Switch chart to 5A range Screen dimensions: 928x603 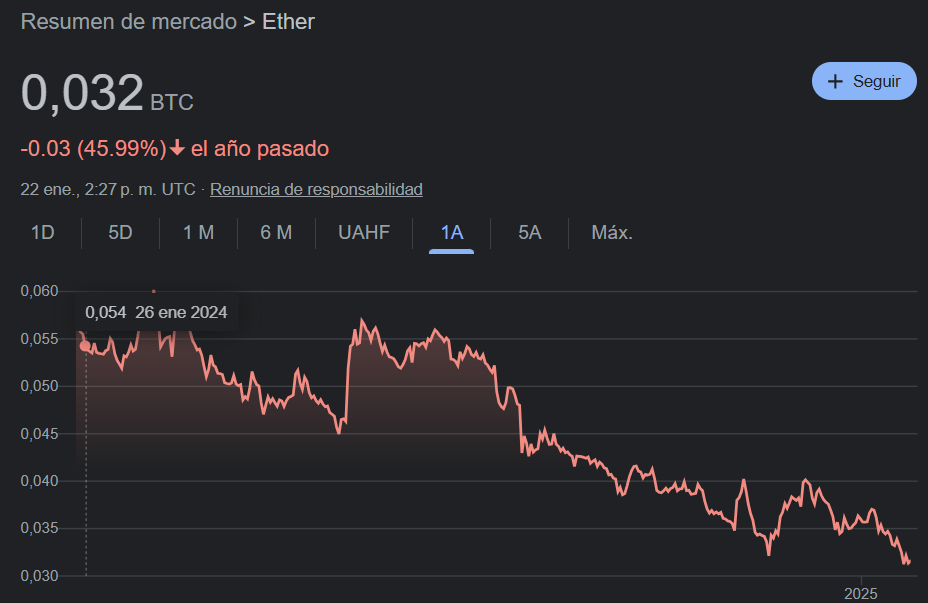(x=530, y=233)
